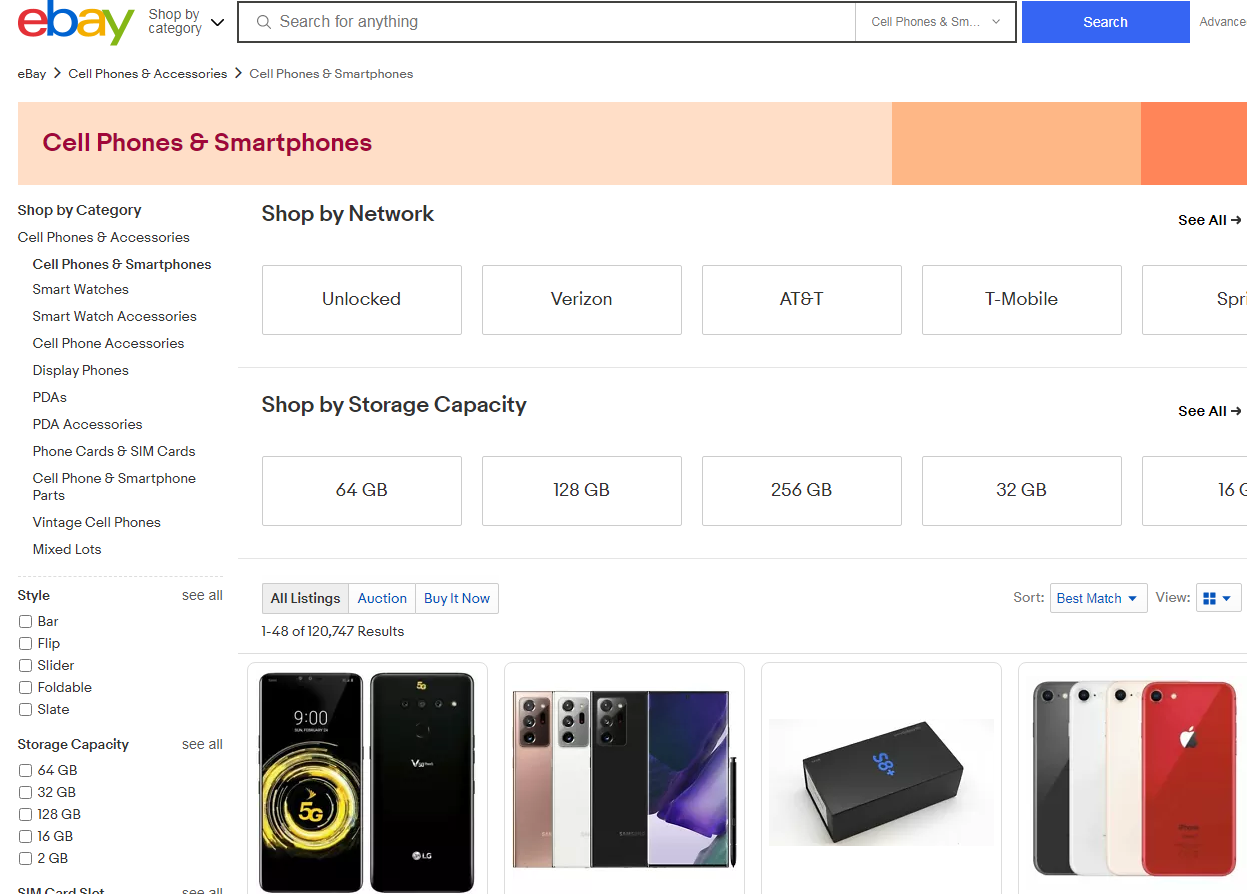
Task: Open the red iPhone 8 listing image
Action: pyautogui.click(x=1133, y=778)
